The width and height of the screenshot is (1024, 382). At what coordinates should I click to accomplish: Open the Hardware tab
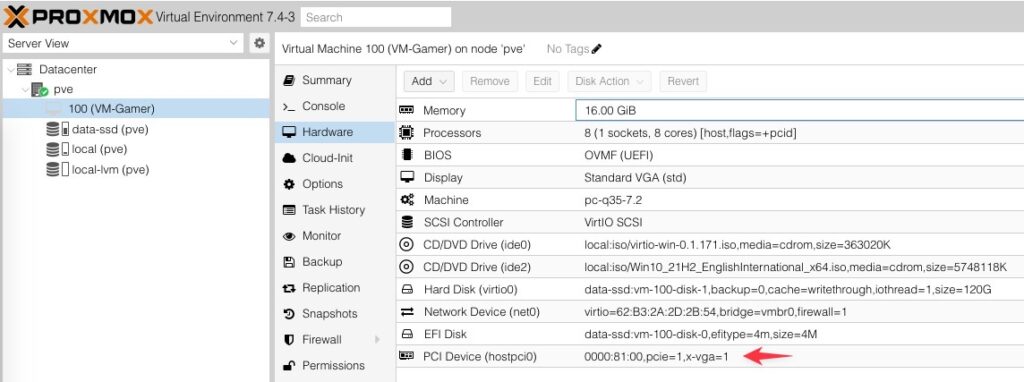click(x=335, y=132)
